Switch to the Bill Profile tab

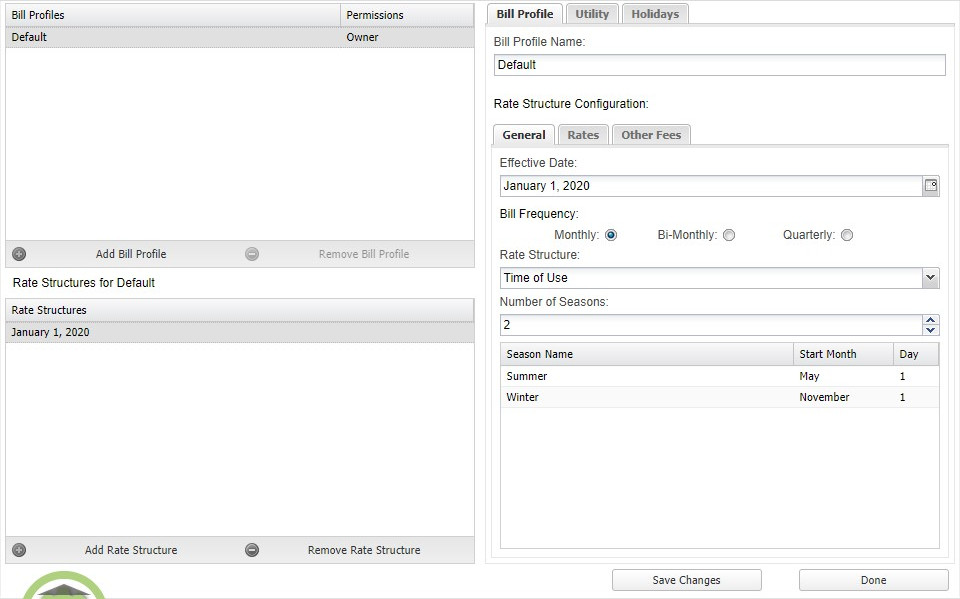(x=525, y=13)
